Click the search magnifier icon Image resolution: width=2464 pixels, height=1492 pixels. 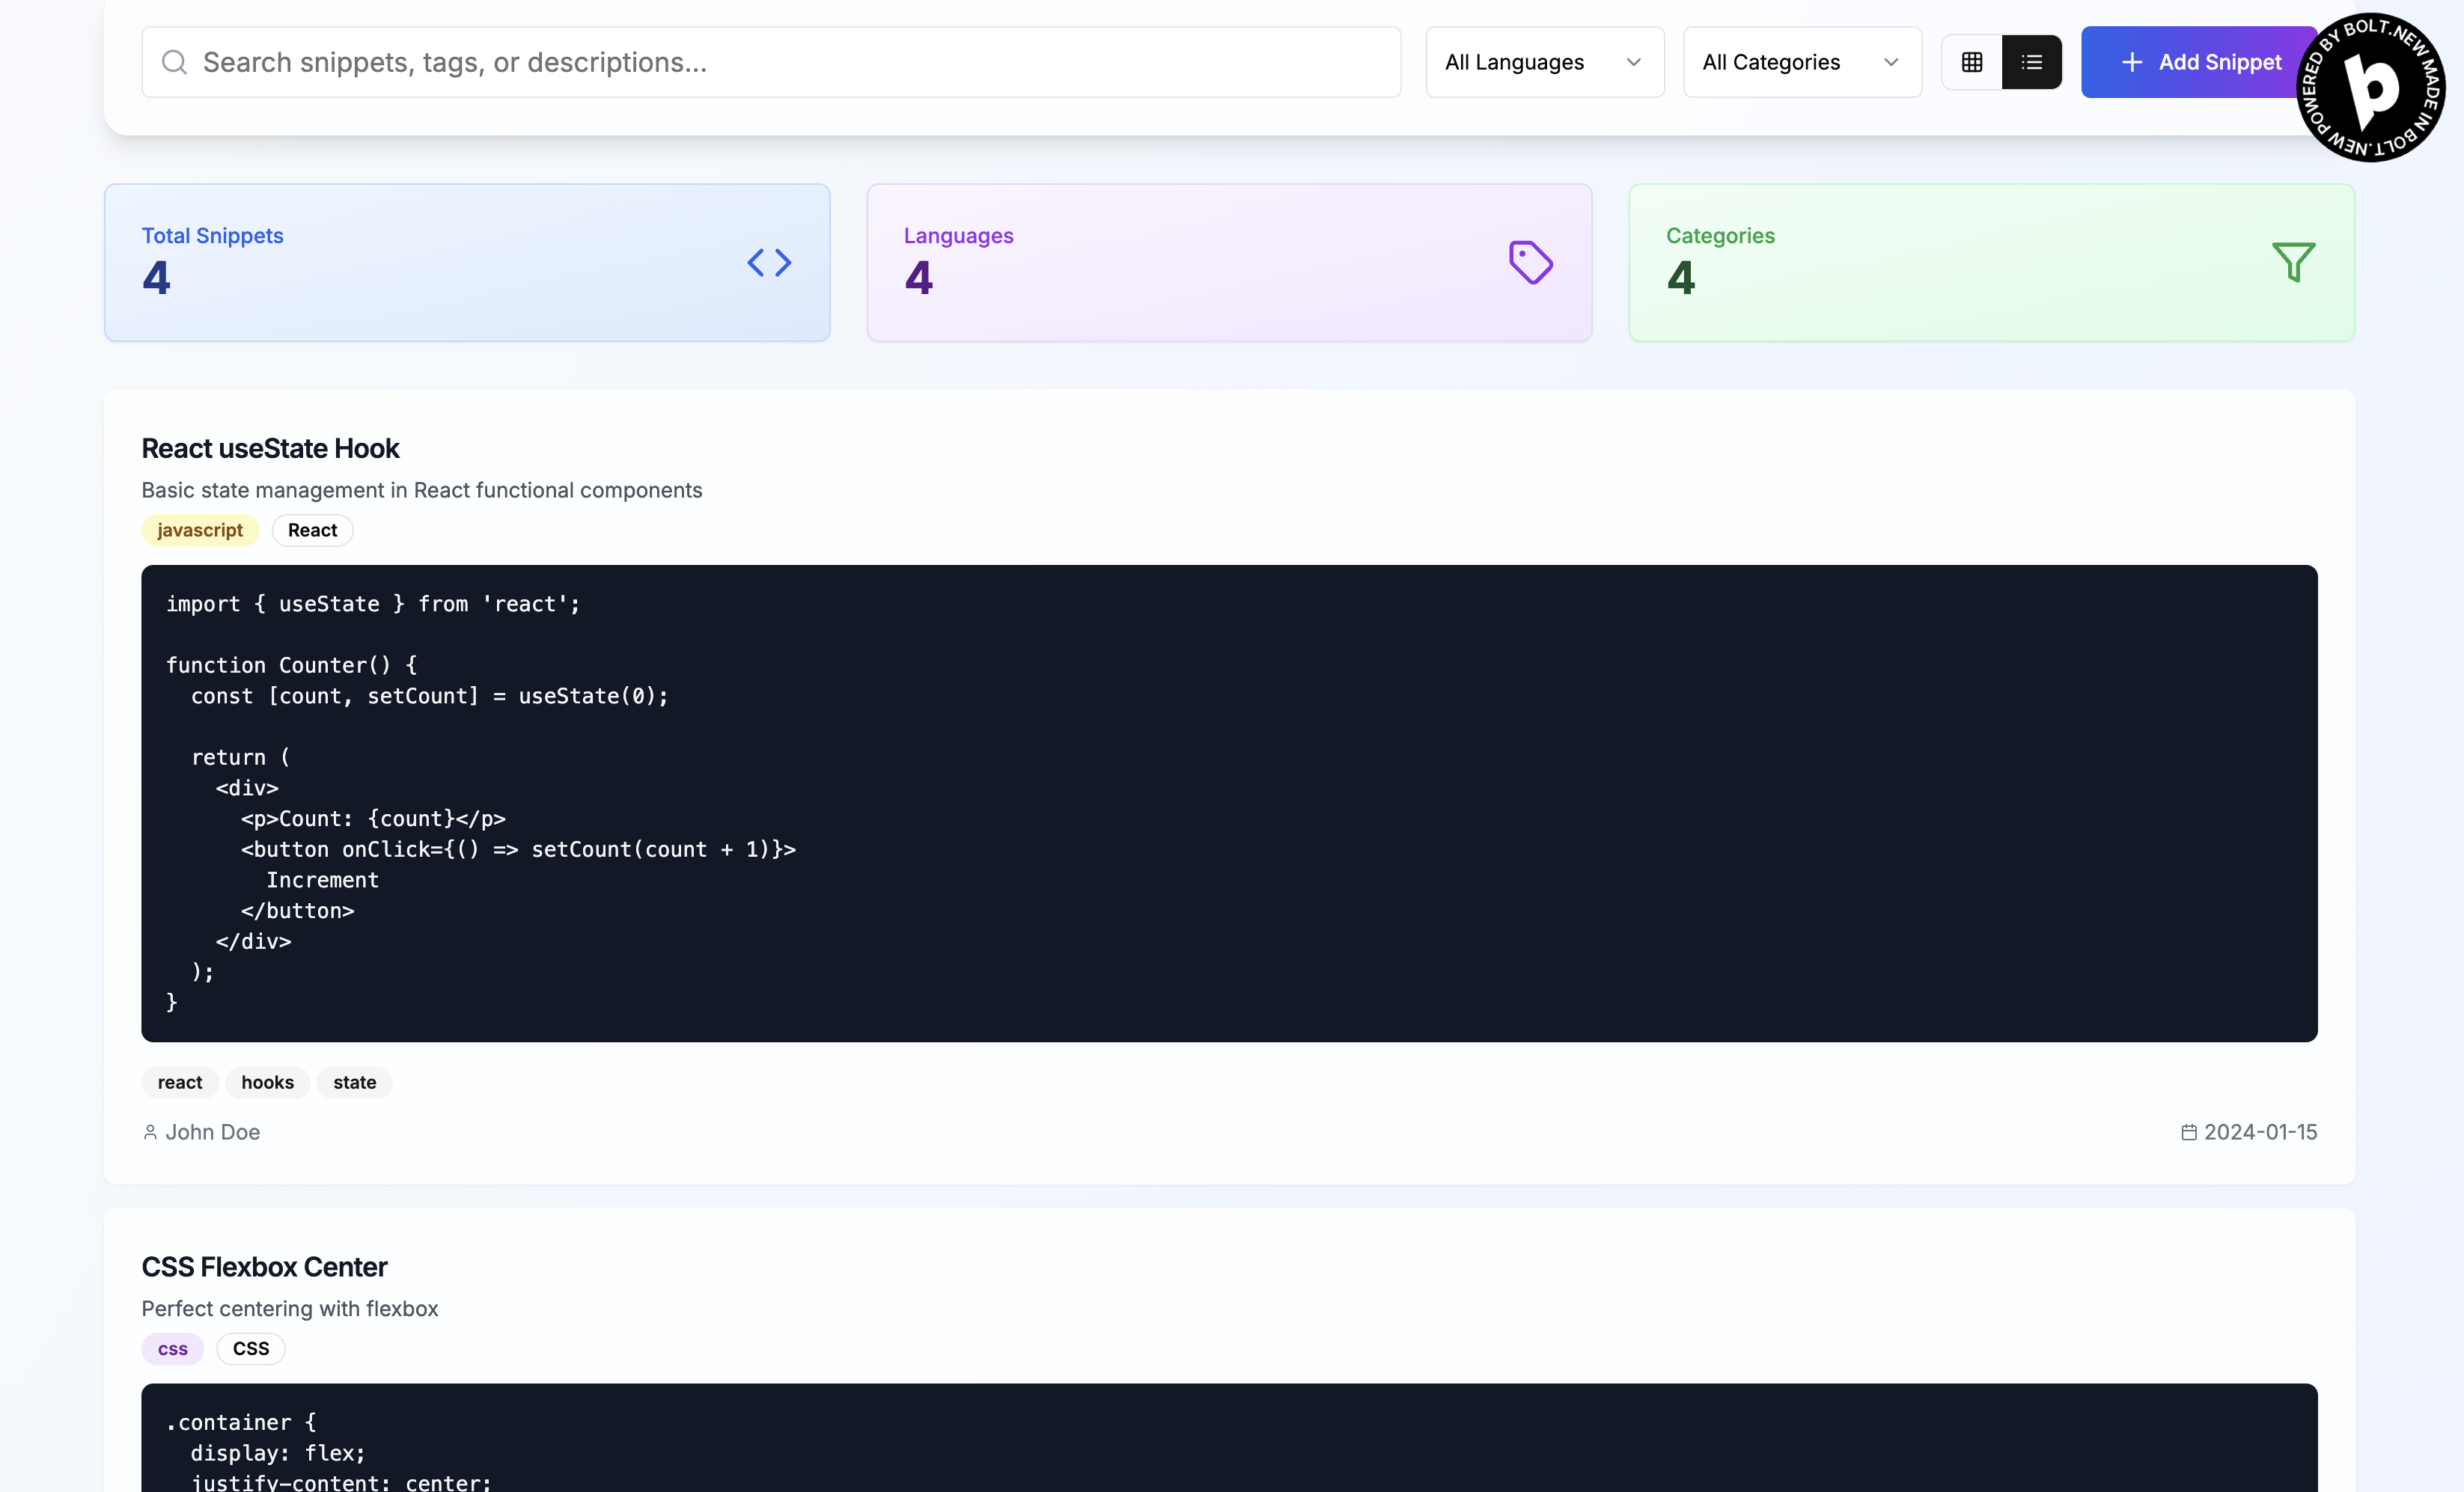coord(174,62)
